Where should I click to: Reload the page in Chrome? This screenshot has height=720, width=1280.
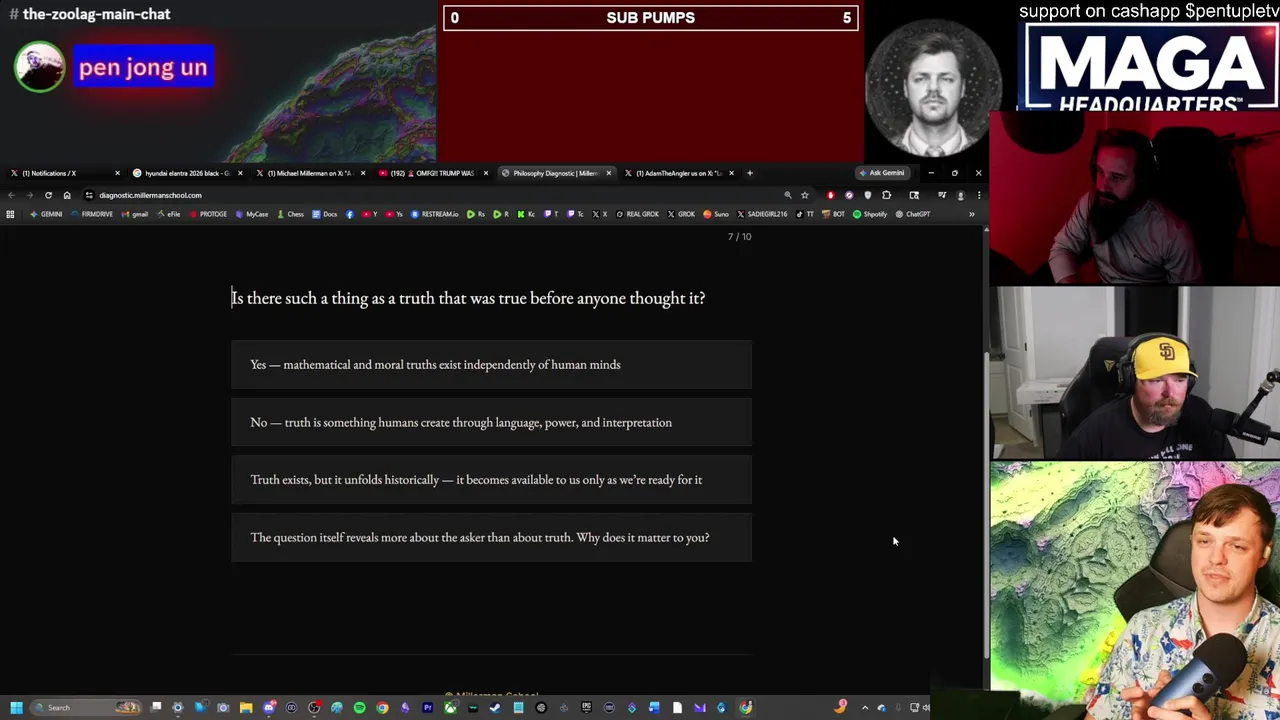pos(48,195)
